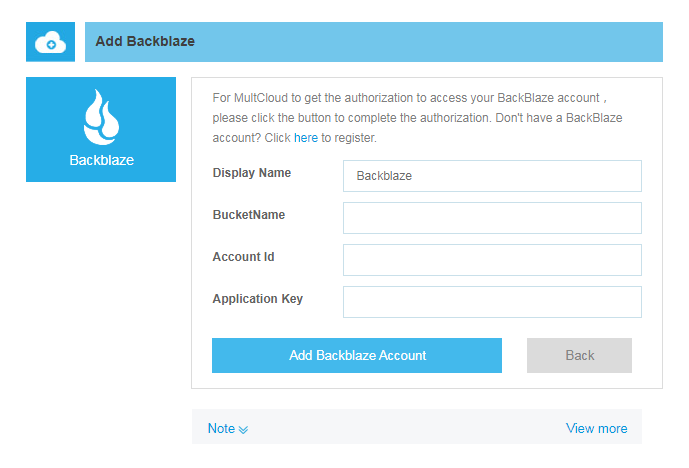689x468 pixels.
Task: Click the empty gray area of the Note bar
Action: [400, 428]
